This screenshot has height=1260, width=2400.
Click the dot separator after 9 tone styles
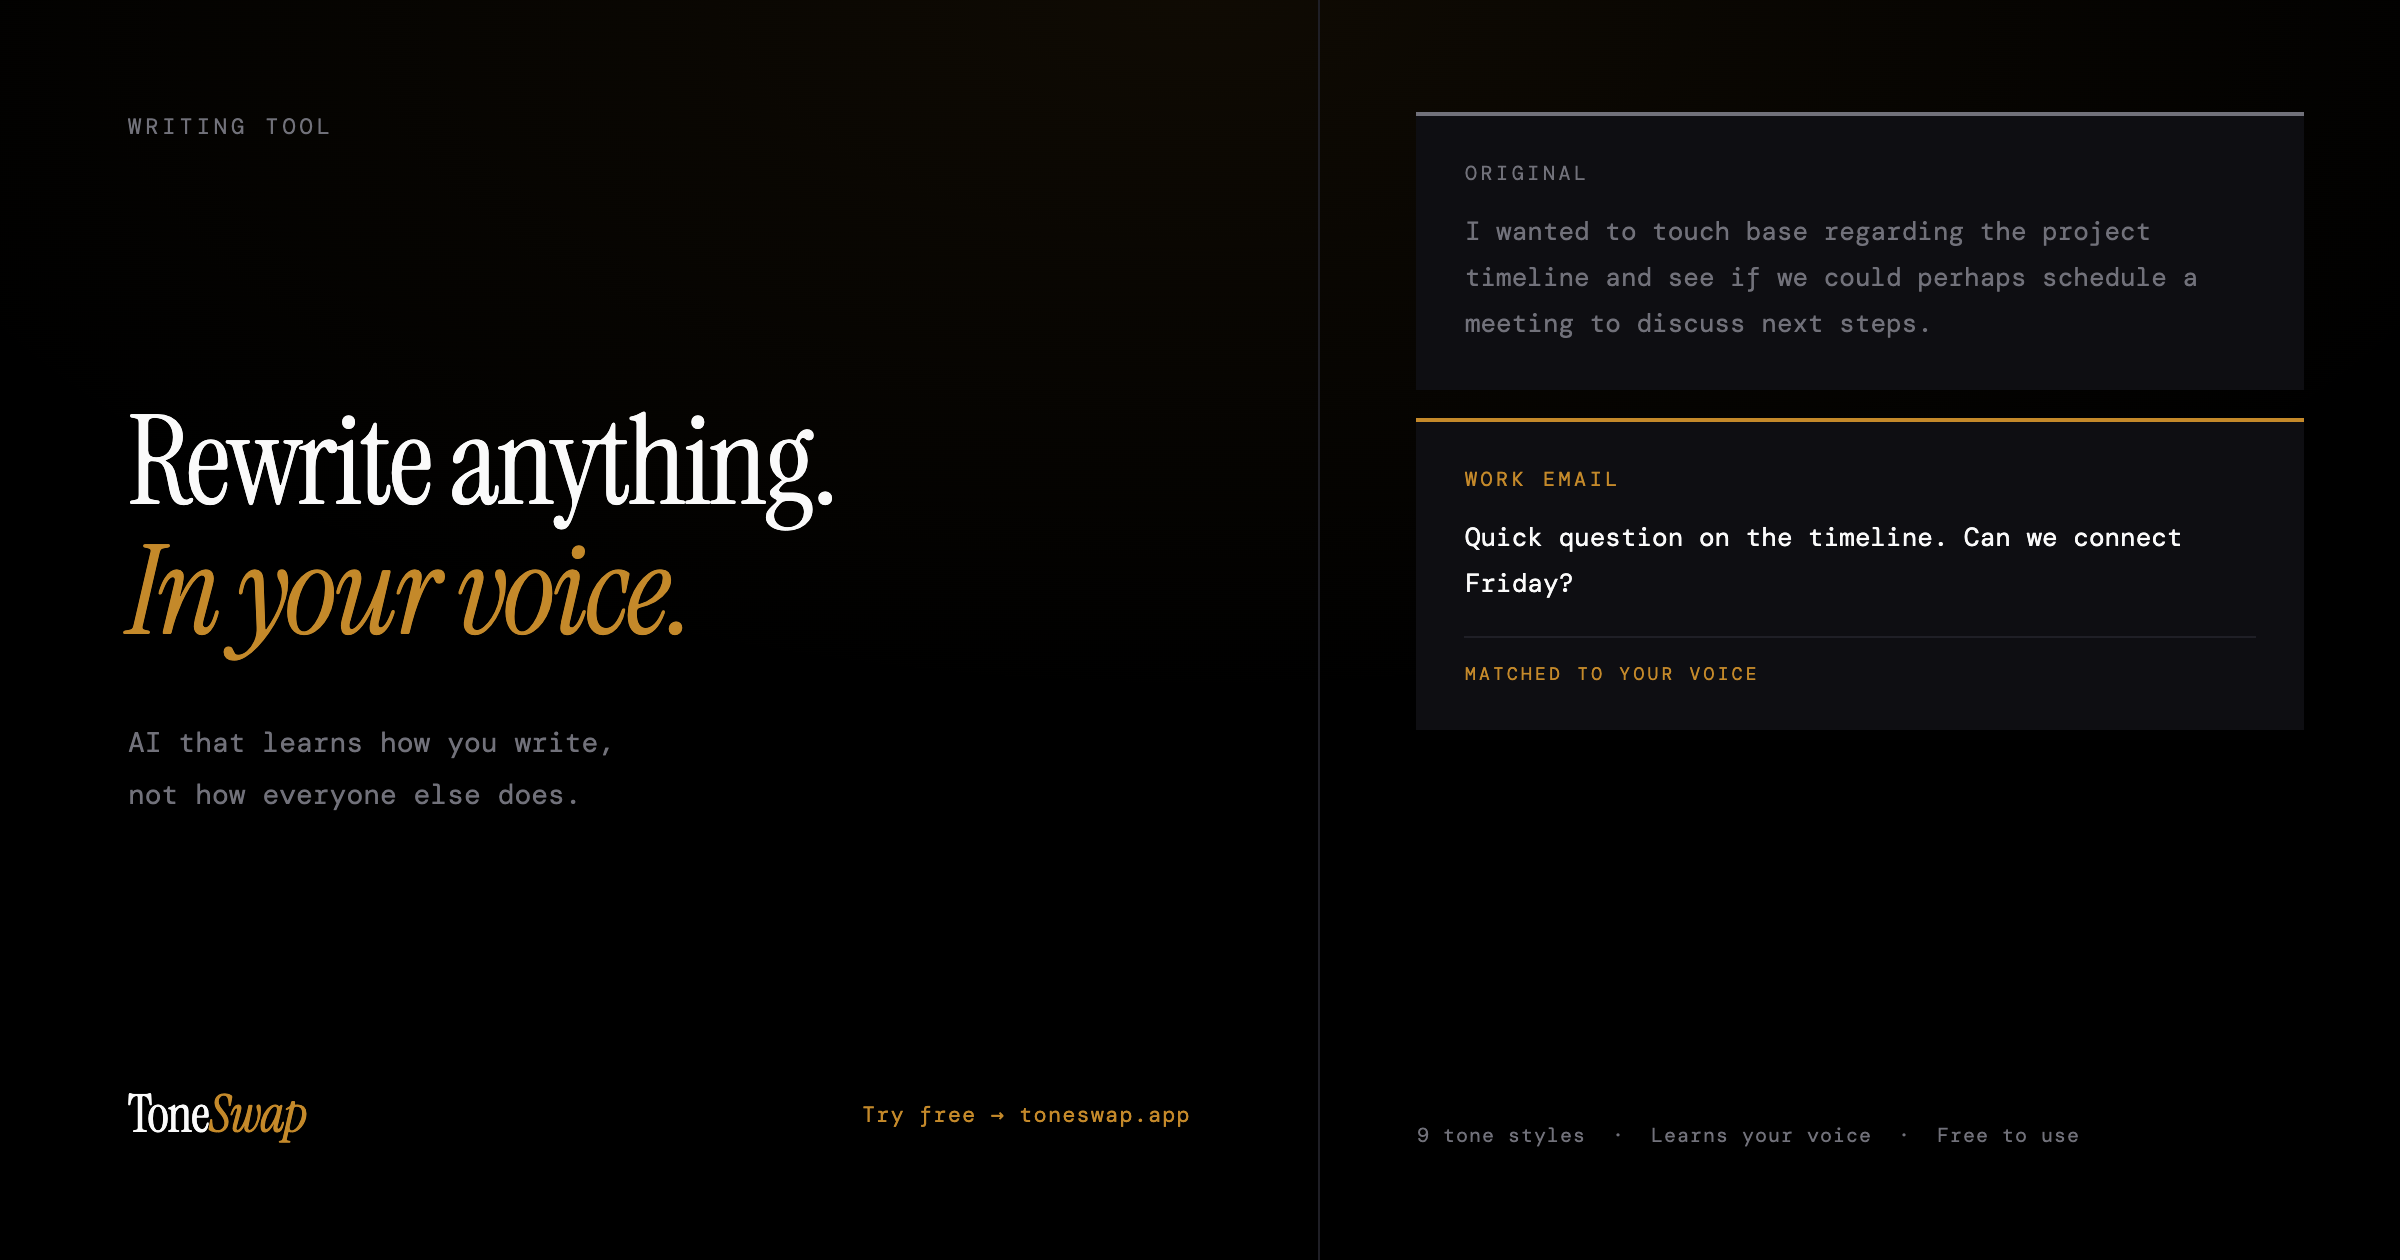tap(1618, 1135)
